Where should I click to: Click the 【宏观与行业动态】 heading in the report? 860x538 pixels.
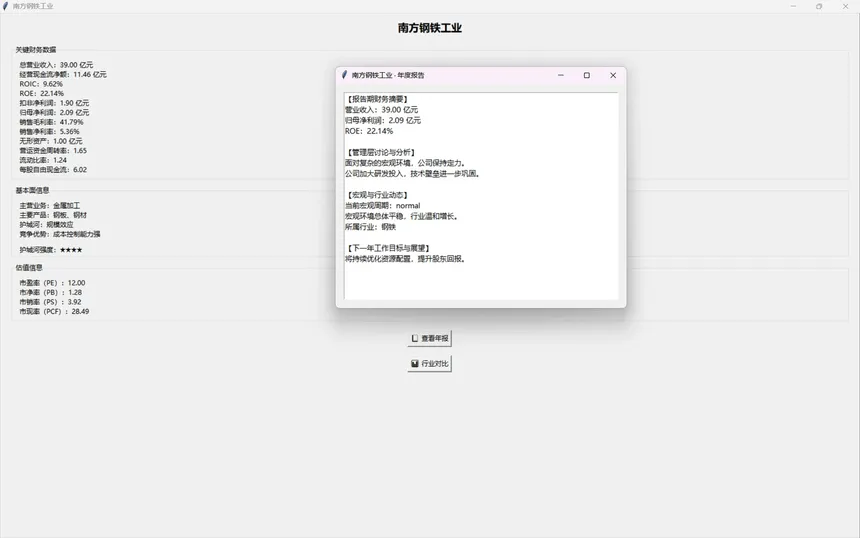point(377,195)
